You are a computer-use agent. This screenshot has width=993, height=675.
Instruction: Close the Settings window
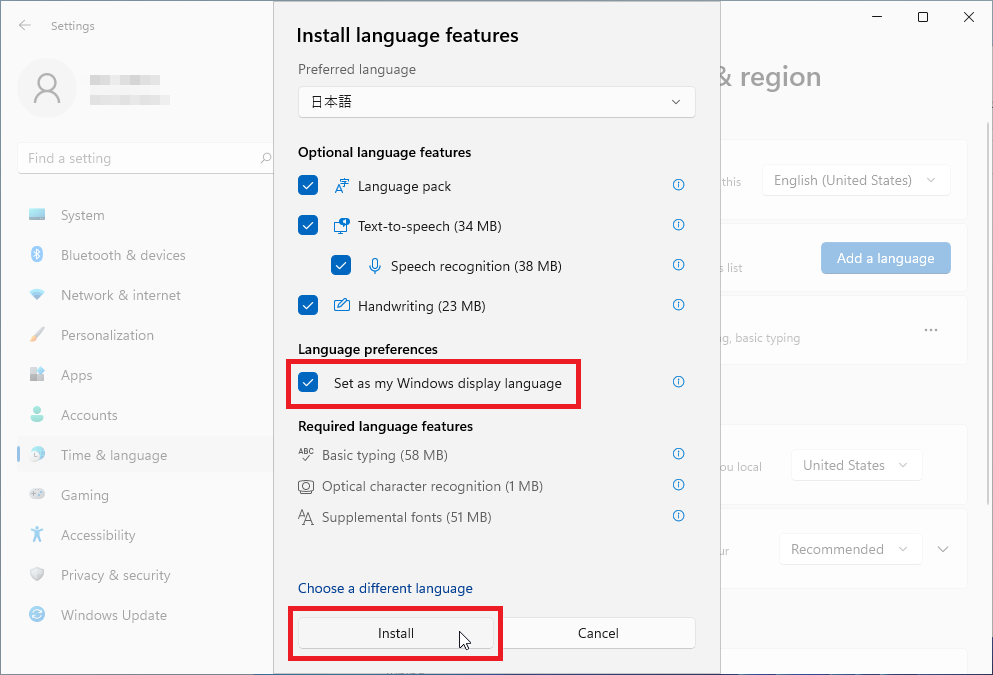(x=969, y=17)
